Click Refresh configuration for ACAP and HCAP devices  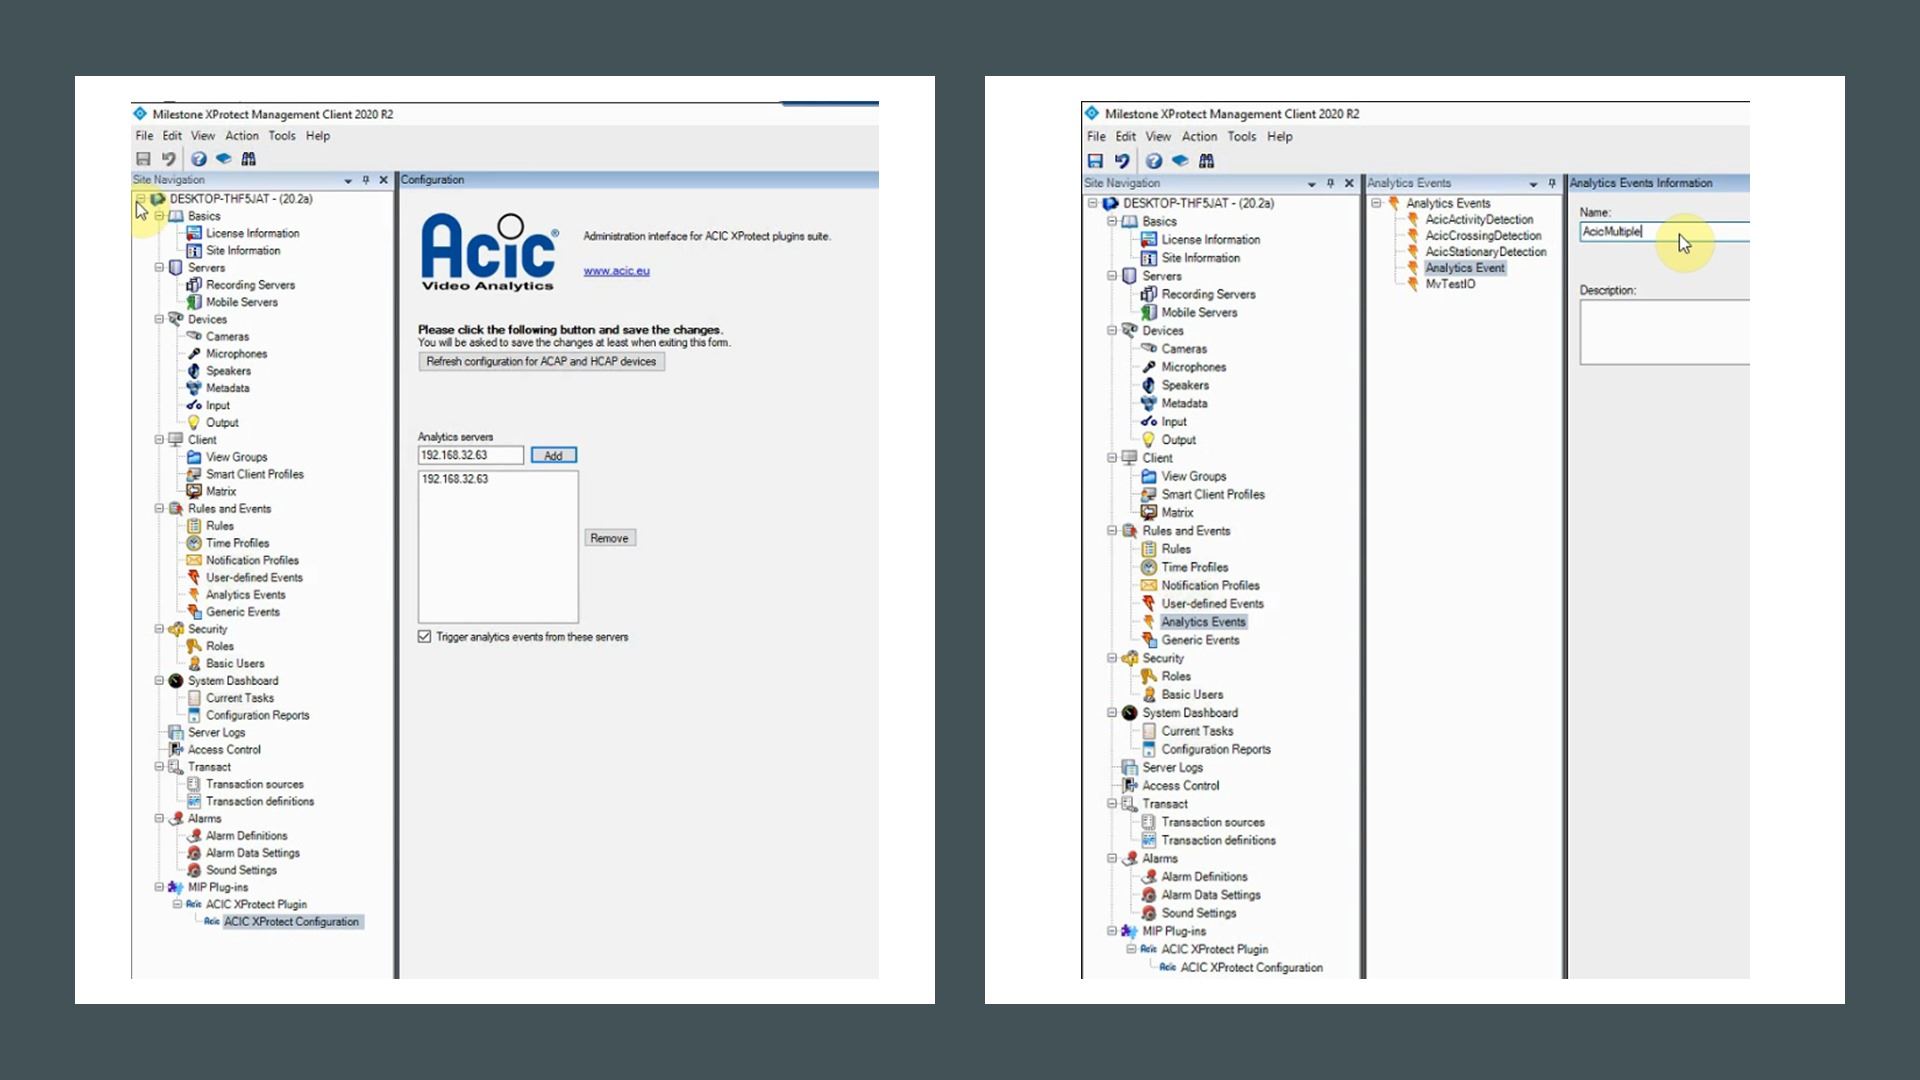pos(541,362)
